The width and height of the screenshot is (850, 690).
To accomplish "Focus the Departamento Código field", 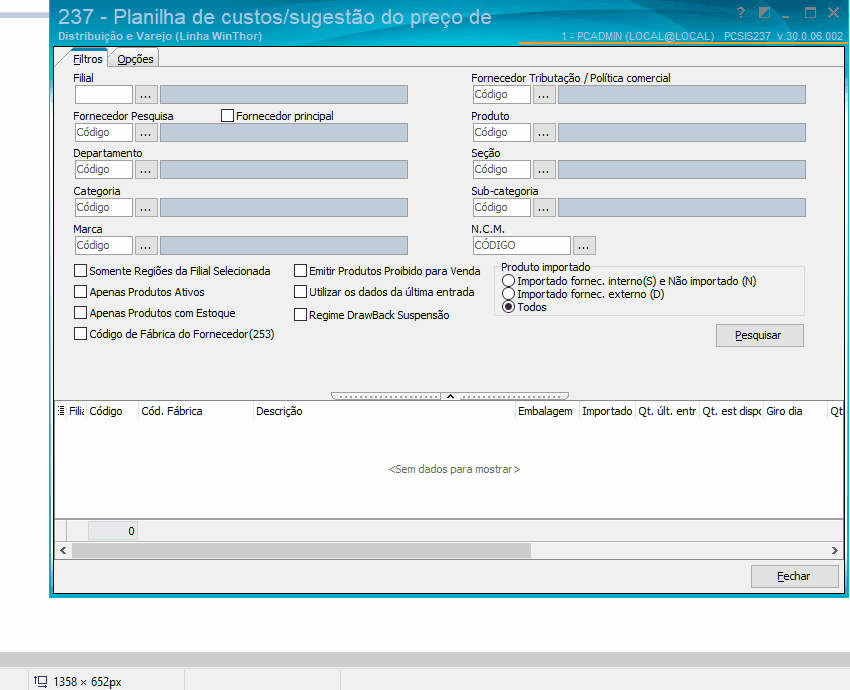I will pos(104,170).
